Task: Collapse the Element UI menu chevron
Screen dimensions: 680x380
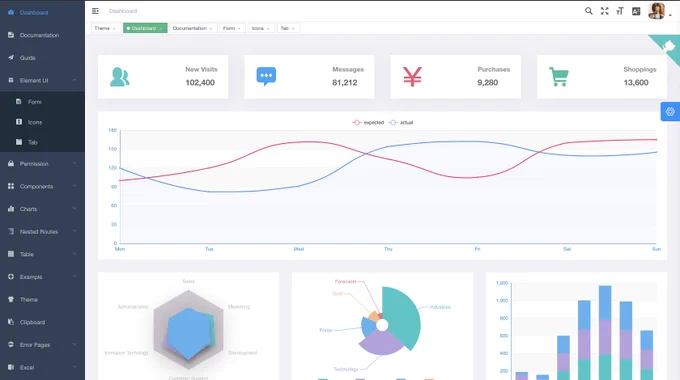Action: pyautogui.click(x=74, y=80)
